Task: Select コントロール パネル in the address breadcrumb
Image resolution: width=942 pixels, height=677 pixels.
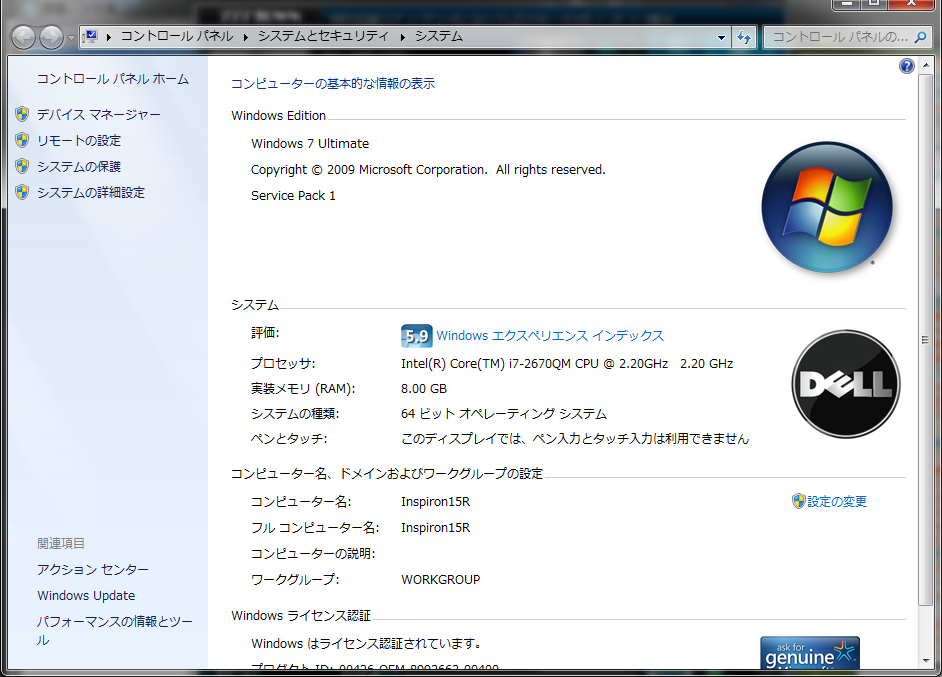Action: pos(177,36)
